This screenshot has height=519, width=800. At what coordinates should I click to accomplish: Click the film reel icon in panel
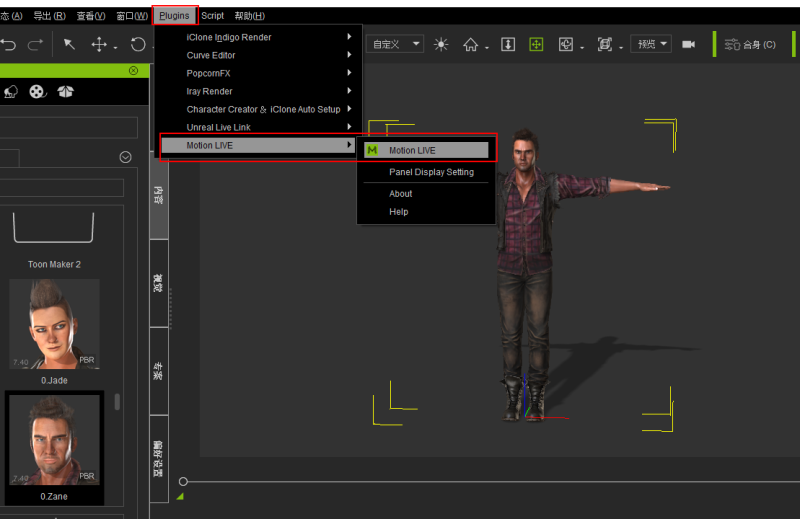(x=37, y=92)
